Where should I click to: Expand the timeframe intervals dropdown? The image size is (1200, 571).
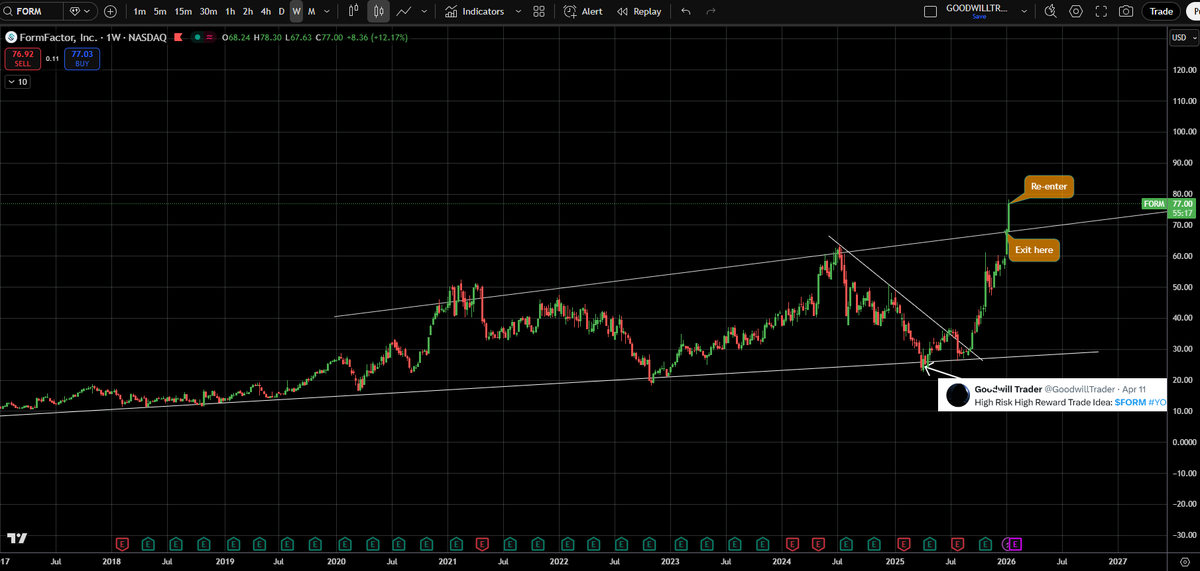[x=327, y=12]
